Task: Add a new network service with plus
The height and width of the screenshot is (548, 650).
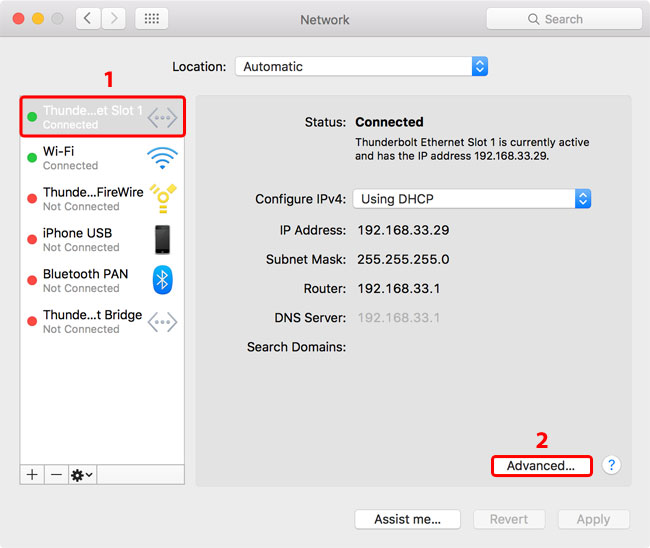Action: (32, 474)
